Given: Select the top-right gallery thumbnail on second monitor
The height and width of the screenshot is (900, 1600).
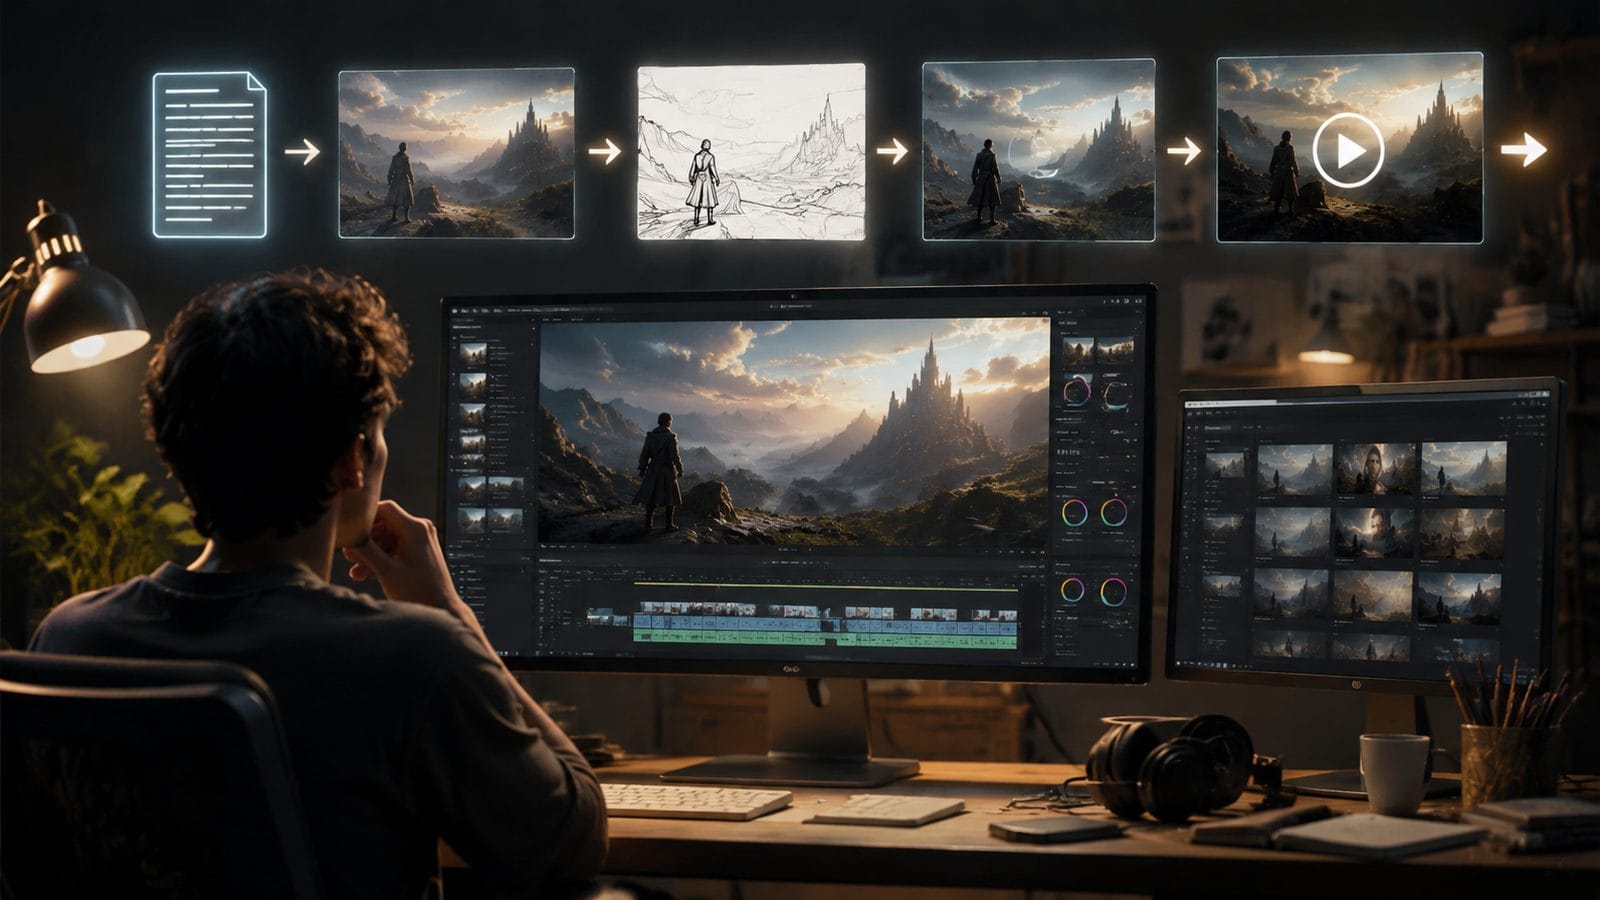Looking at the screenshot, I should click(x=1464, y=468).
